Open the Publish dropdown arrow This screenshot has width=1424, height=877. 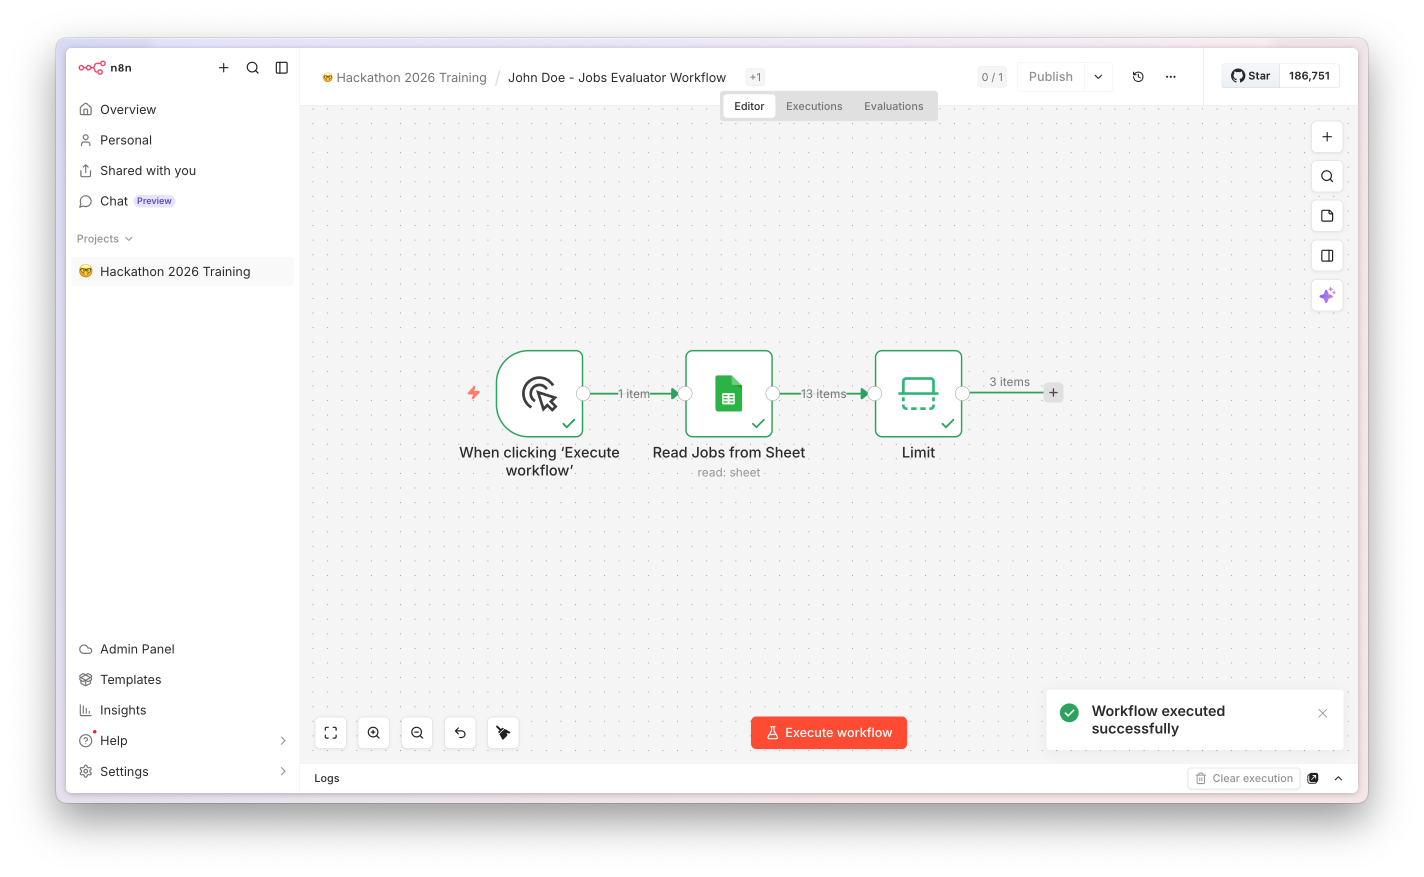(1098, 77)
